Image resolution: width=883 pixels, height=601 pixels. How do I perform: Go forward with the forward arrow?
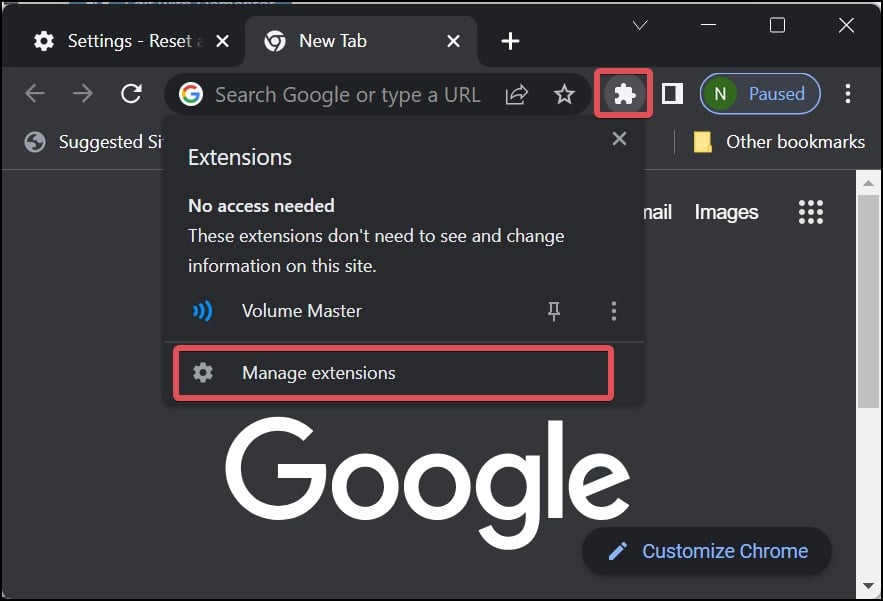83,94
